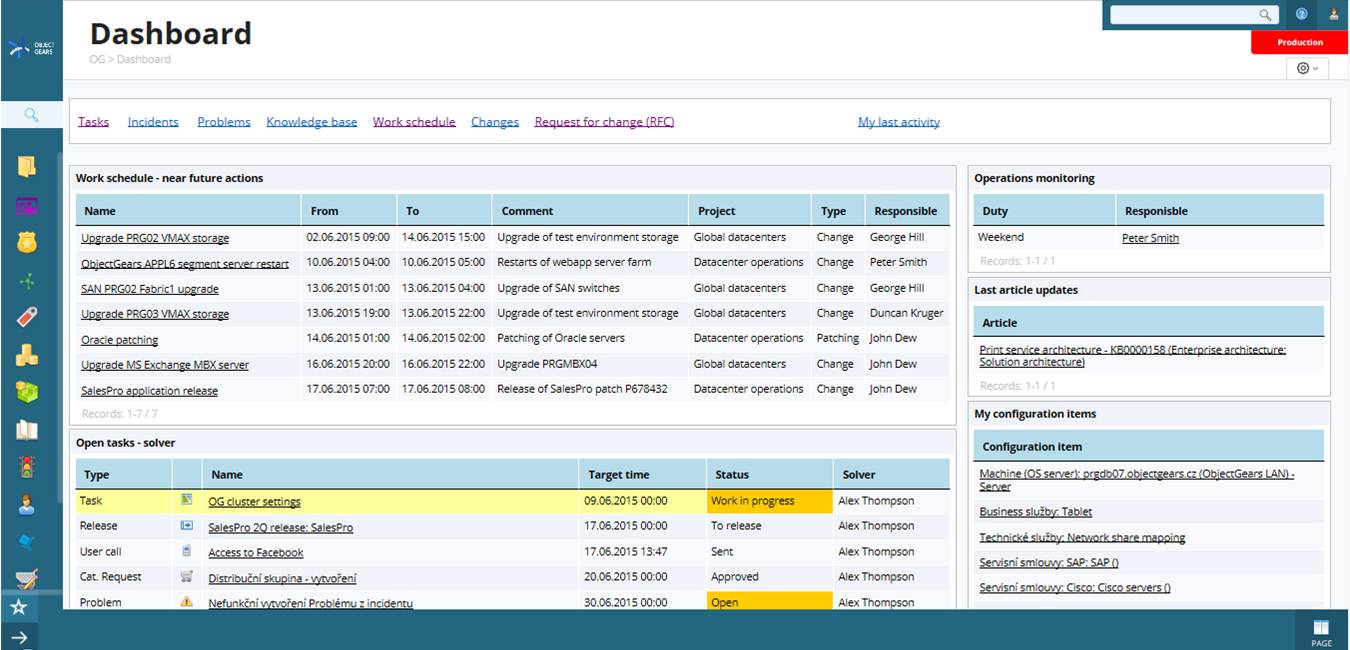Image resolution: width=1350 pixels, height=650 pixels.
Task: Open the yellow stacked blocks sidebar icon
Action: [27, 355]
